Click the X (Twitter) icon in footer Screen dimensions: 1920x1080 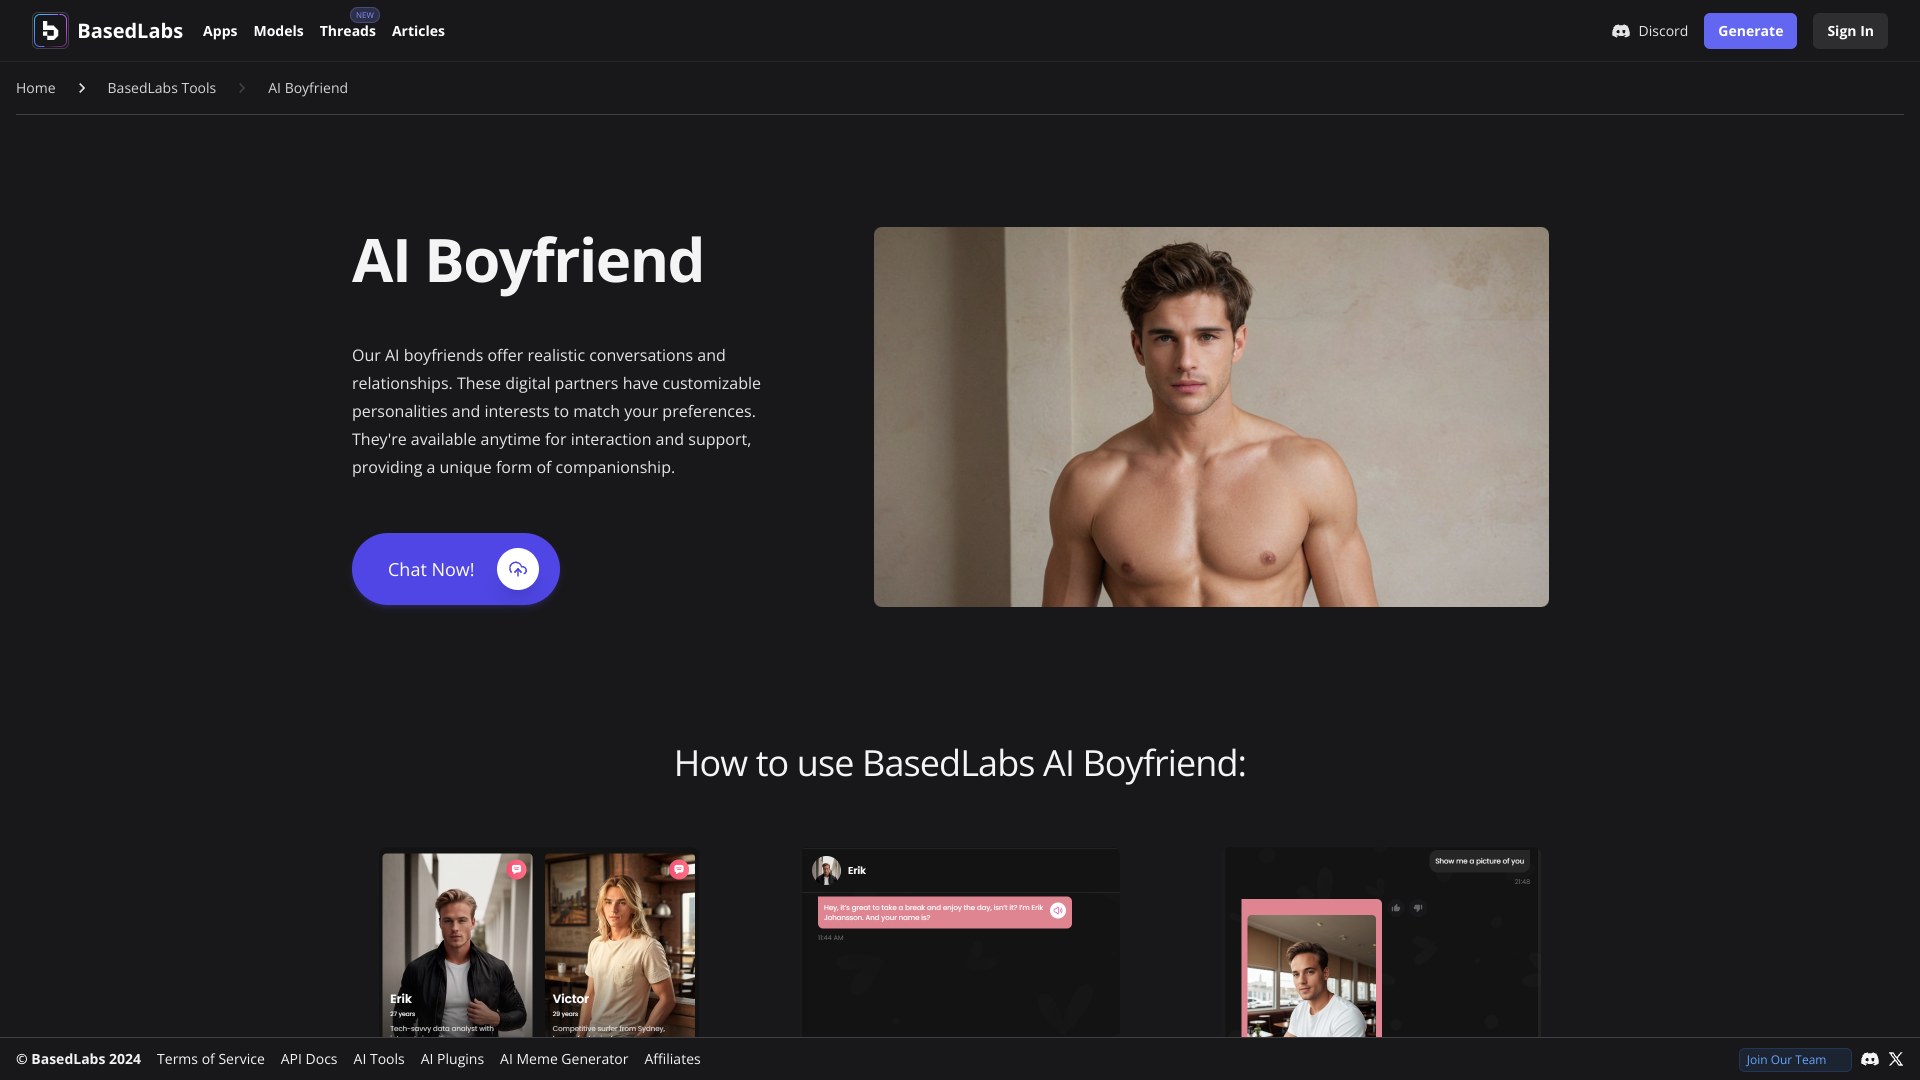[x=1896, y=1059]
